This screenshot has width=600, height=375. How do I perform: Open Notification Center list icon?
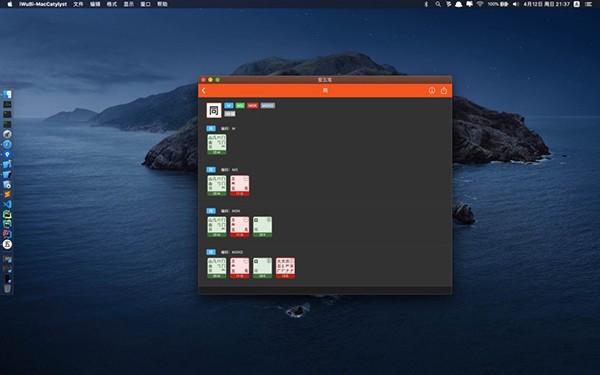[x=589, y=4]
